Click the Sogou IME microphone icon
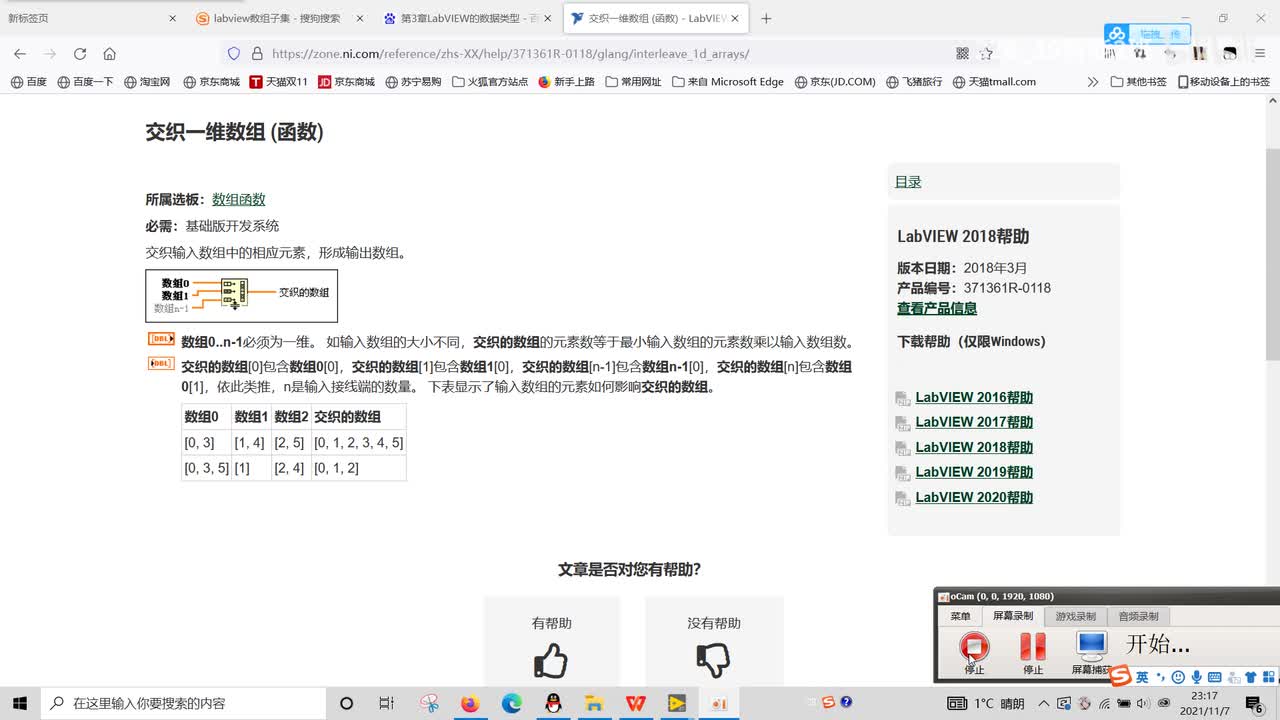The width and height of the screenshot is (1280, 720). pos(1197,677)
